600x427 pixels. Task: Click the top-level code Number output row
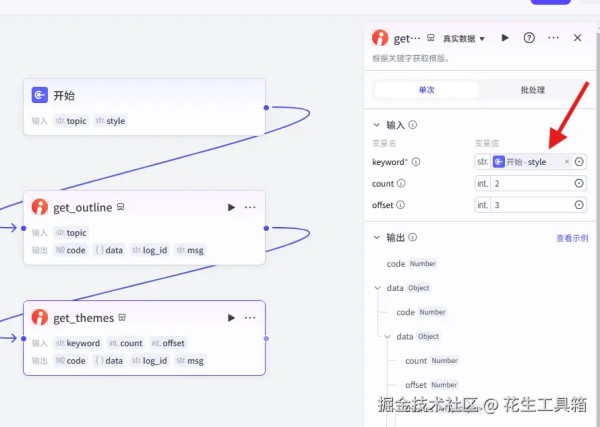click(412, 264)
